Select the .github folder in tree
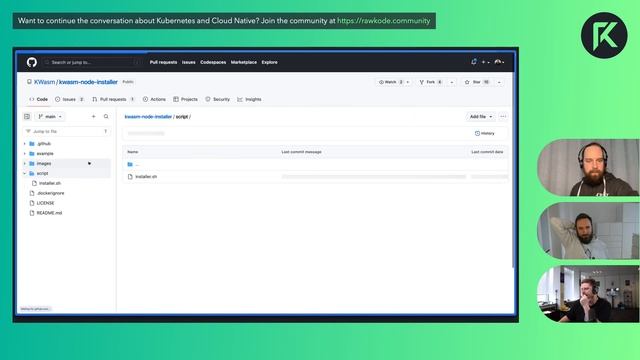The height and width of the screenshot is (360, 640). 43,144
